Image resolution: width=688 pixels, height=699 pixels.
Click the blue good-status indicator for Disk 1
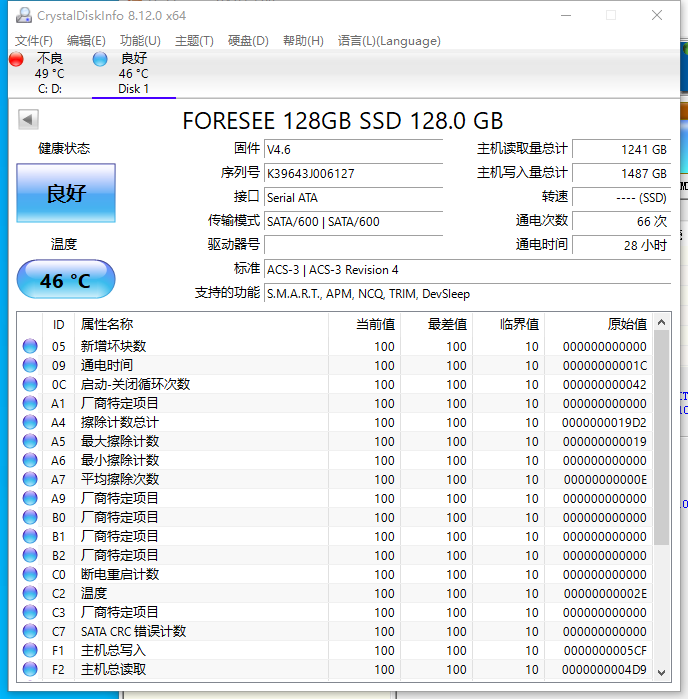tap(100, 59)
